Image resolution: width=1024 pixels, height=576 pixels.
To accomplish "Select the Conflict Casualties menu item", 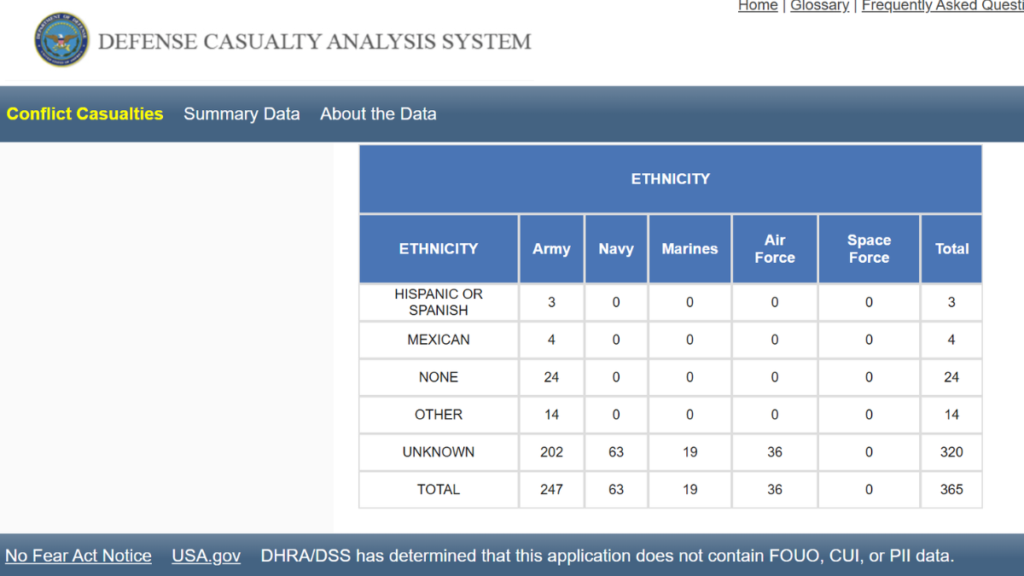I will [85, 114].
